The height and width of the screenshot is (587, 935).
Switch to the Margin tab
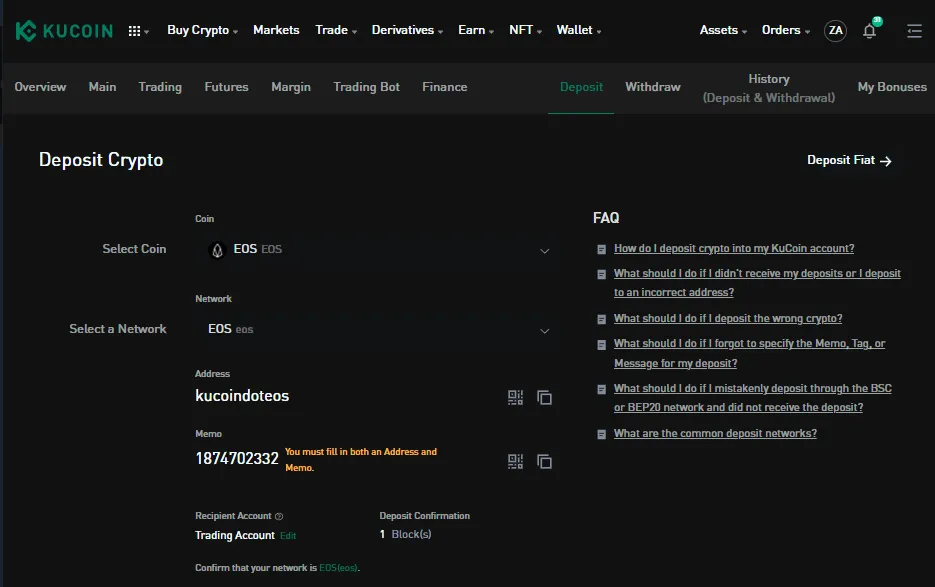pyautogui.click(x=291, y=87)
